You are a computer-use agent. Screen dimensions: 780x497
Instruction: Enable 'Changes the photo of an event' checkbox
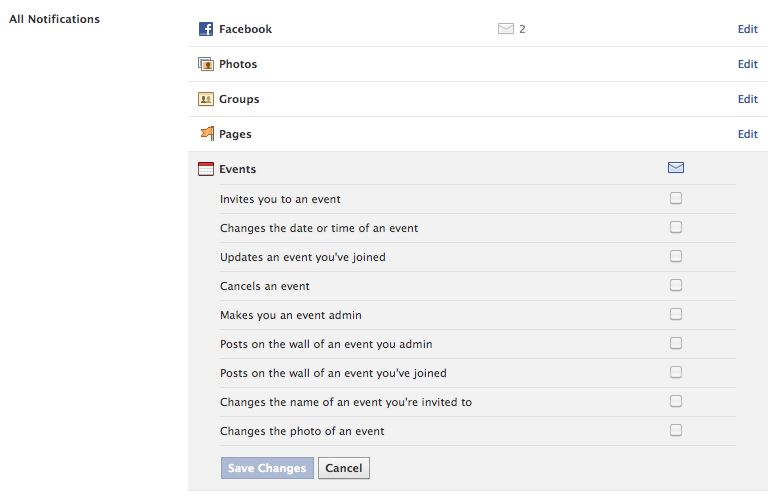[676, 430]
